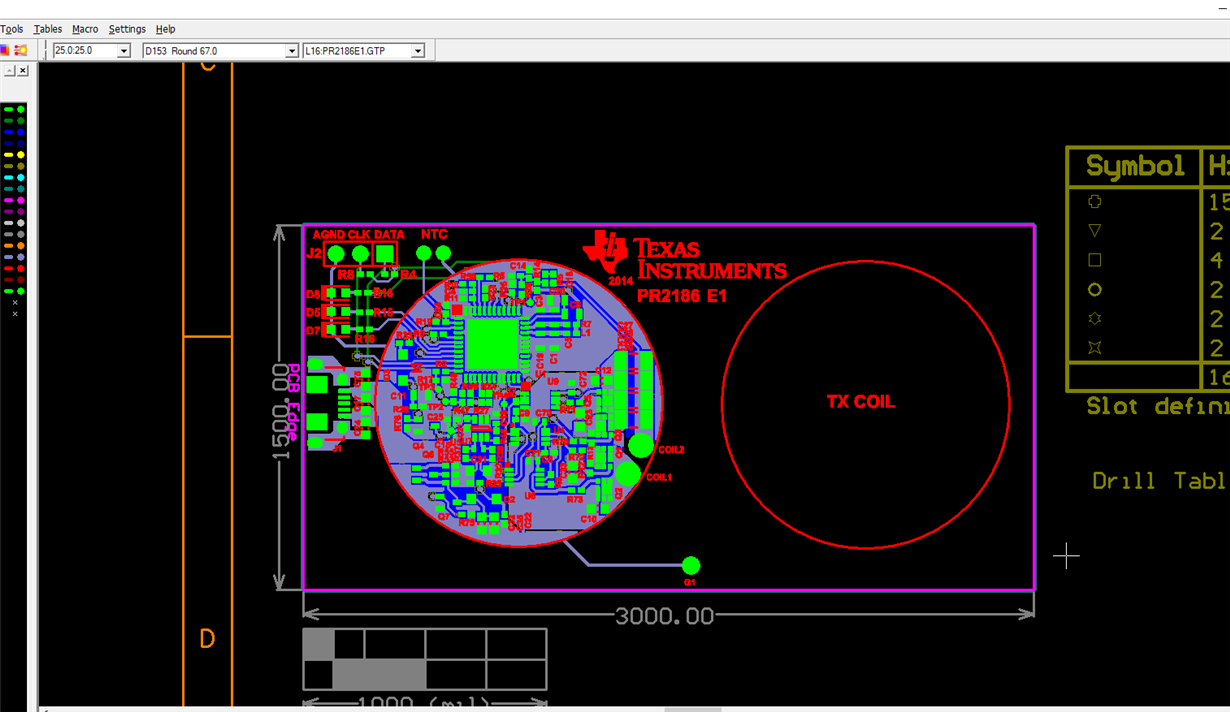Expand the 25.0:25.0 grid dropdown arrow
Viewport: 1230px width, 712px height.
(124, 50)
